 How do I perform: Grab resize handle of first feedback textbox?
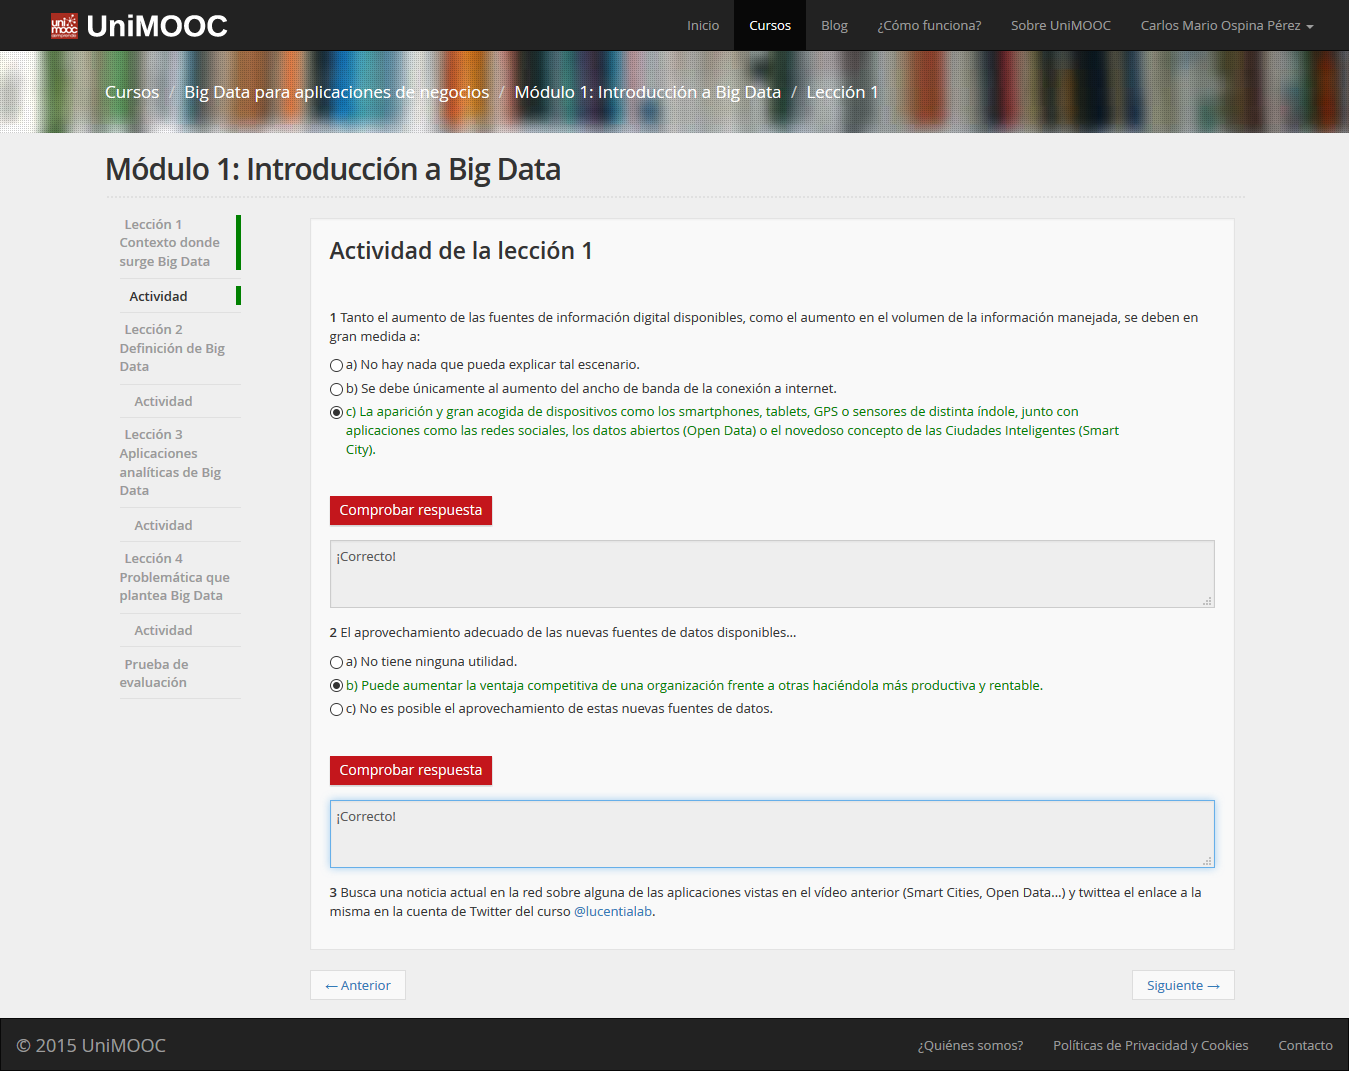(1207, 601)
